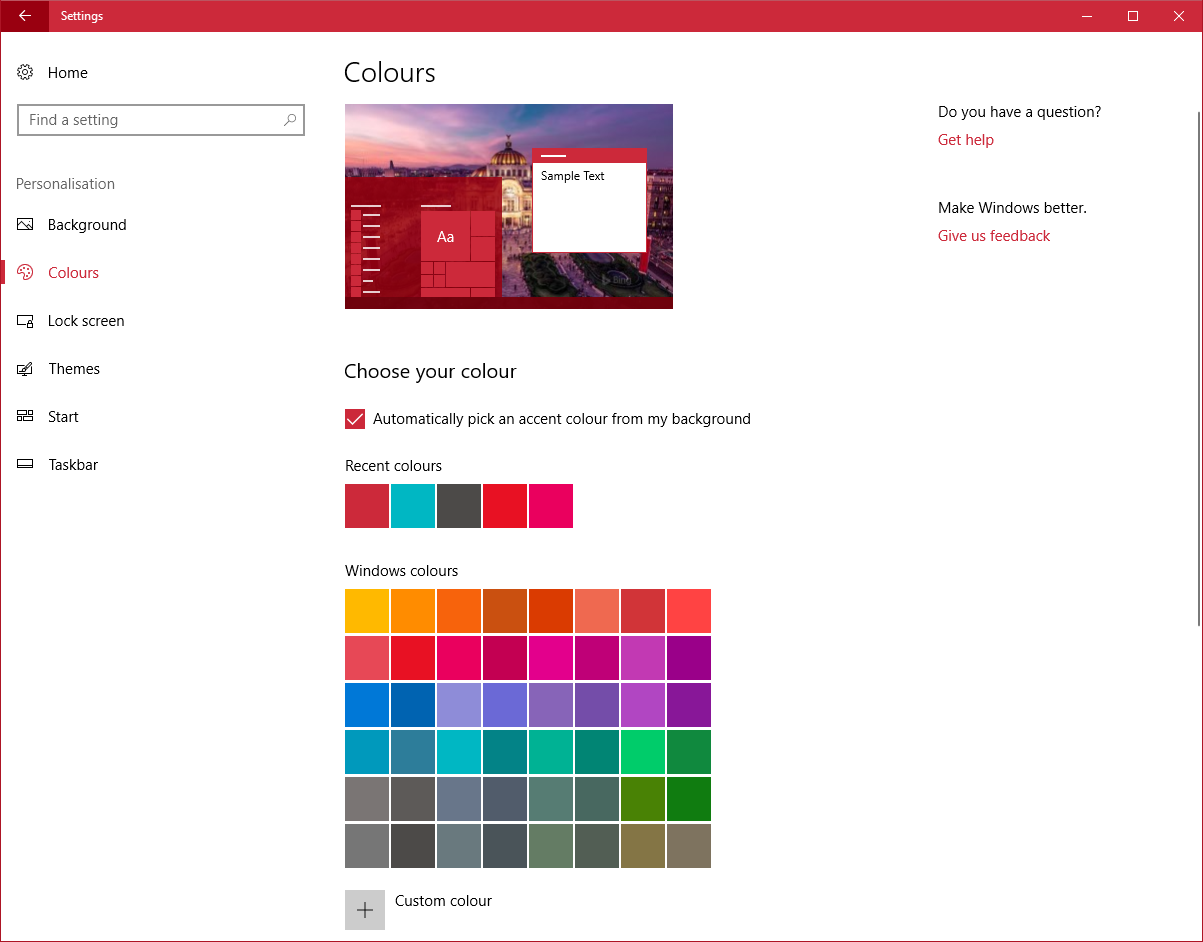The height and width of the screenshot is (942, 1203).
Task: Pick the blue swatch starting the third row
Action: tap(367, 705)
